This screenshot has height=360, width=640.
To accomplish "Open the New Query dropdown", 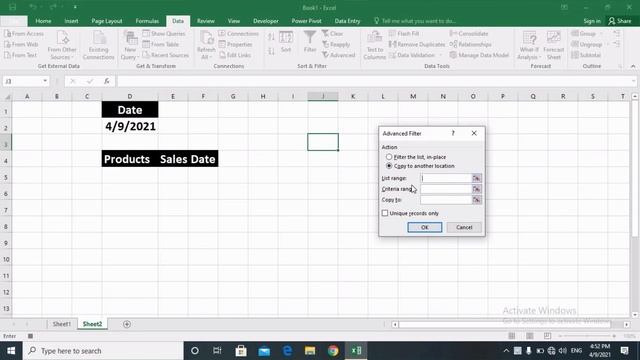I will coord(130,45).
